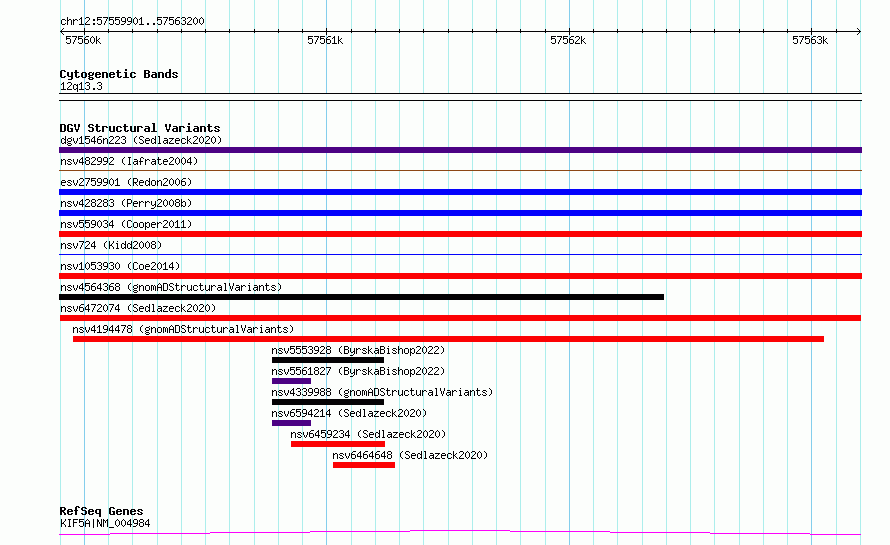The width and height of the screenshot is (890, 545).
Task: Open esv2759901 (Redon2006) variant label
Action: [x=126, y=182]
